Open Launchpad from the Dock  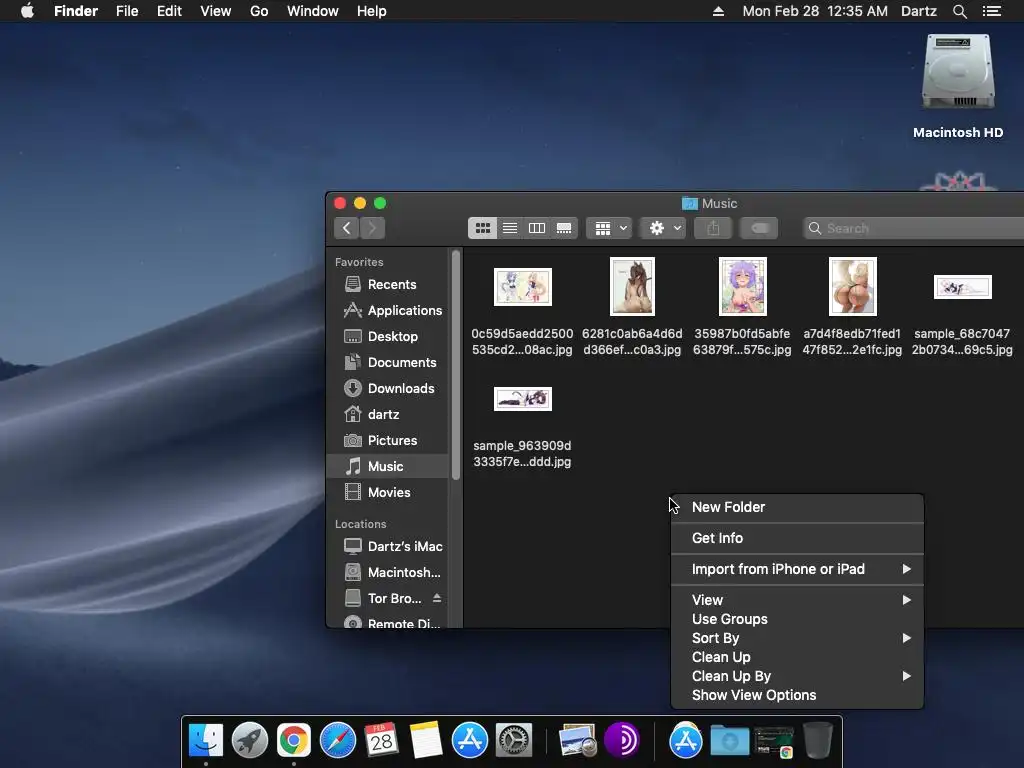click(x=249, y=740)
